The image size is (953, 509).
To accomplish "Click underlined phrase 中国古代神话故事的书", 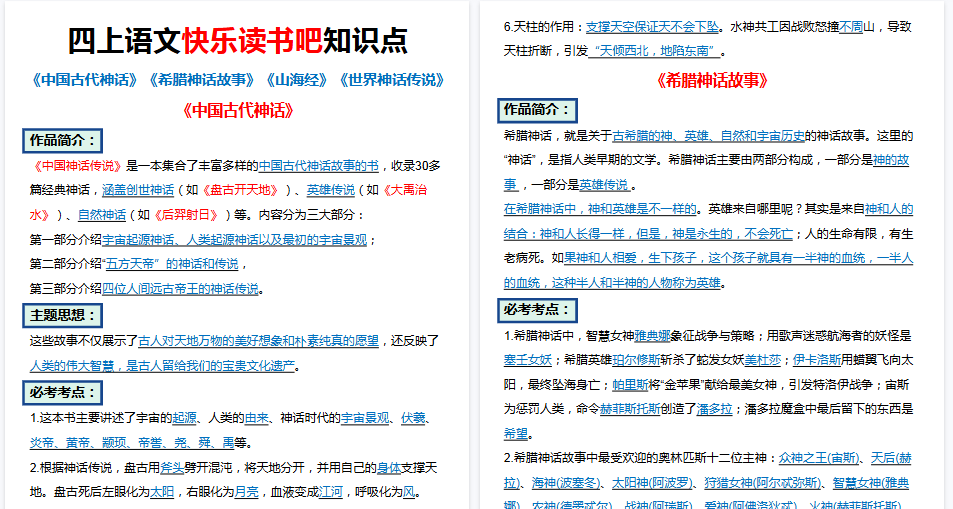I will 318,165.
